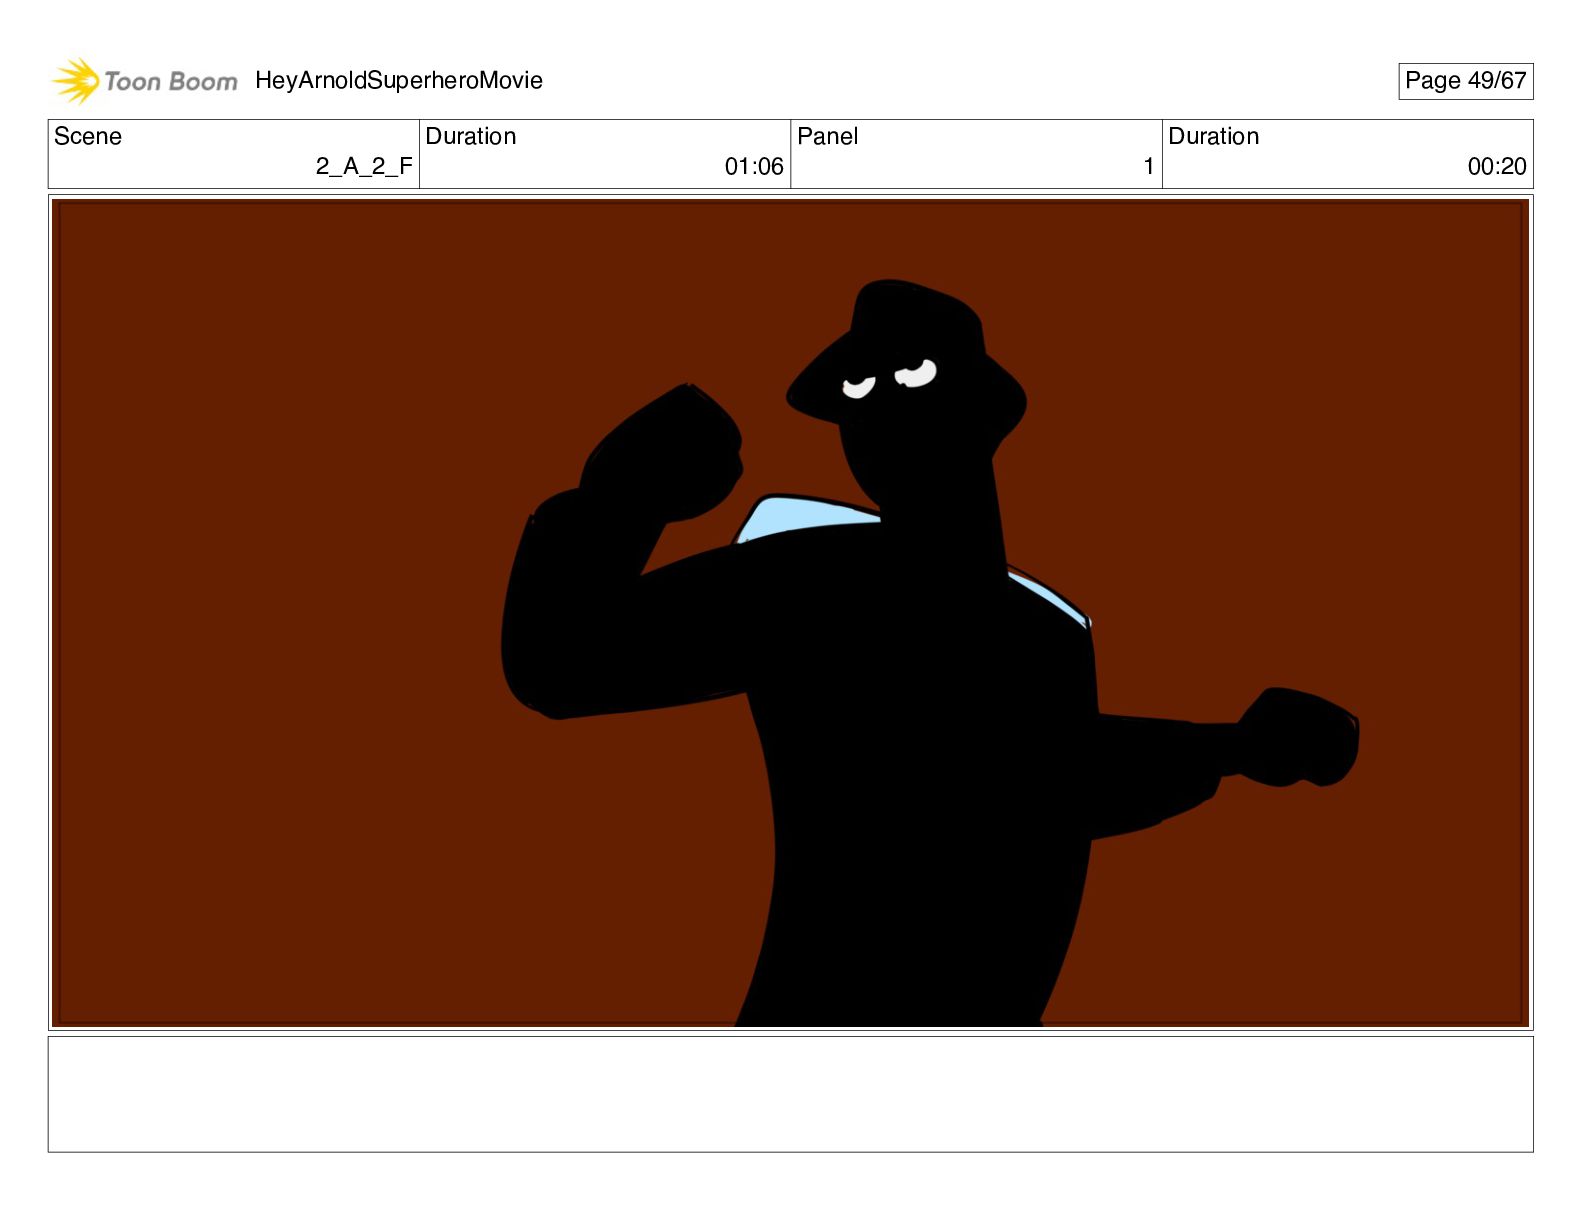Screen dimensions: 1584x1224
Task: Select the Panel header label
Action: pyautogui.click(x=828, y=136)
